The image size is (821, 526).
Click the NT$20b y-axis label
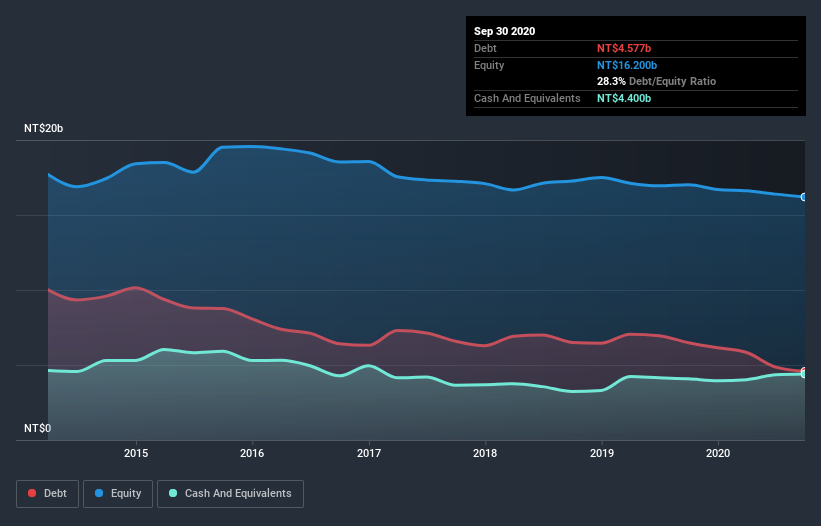pyautogui.click(x=43, y=128)
